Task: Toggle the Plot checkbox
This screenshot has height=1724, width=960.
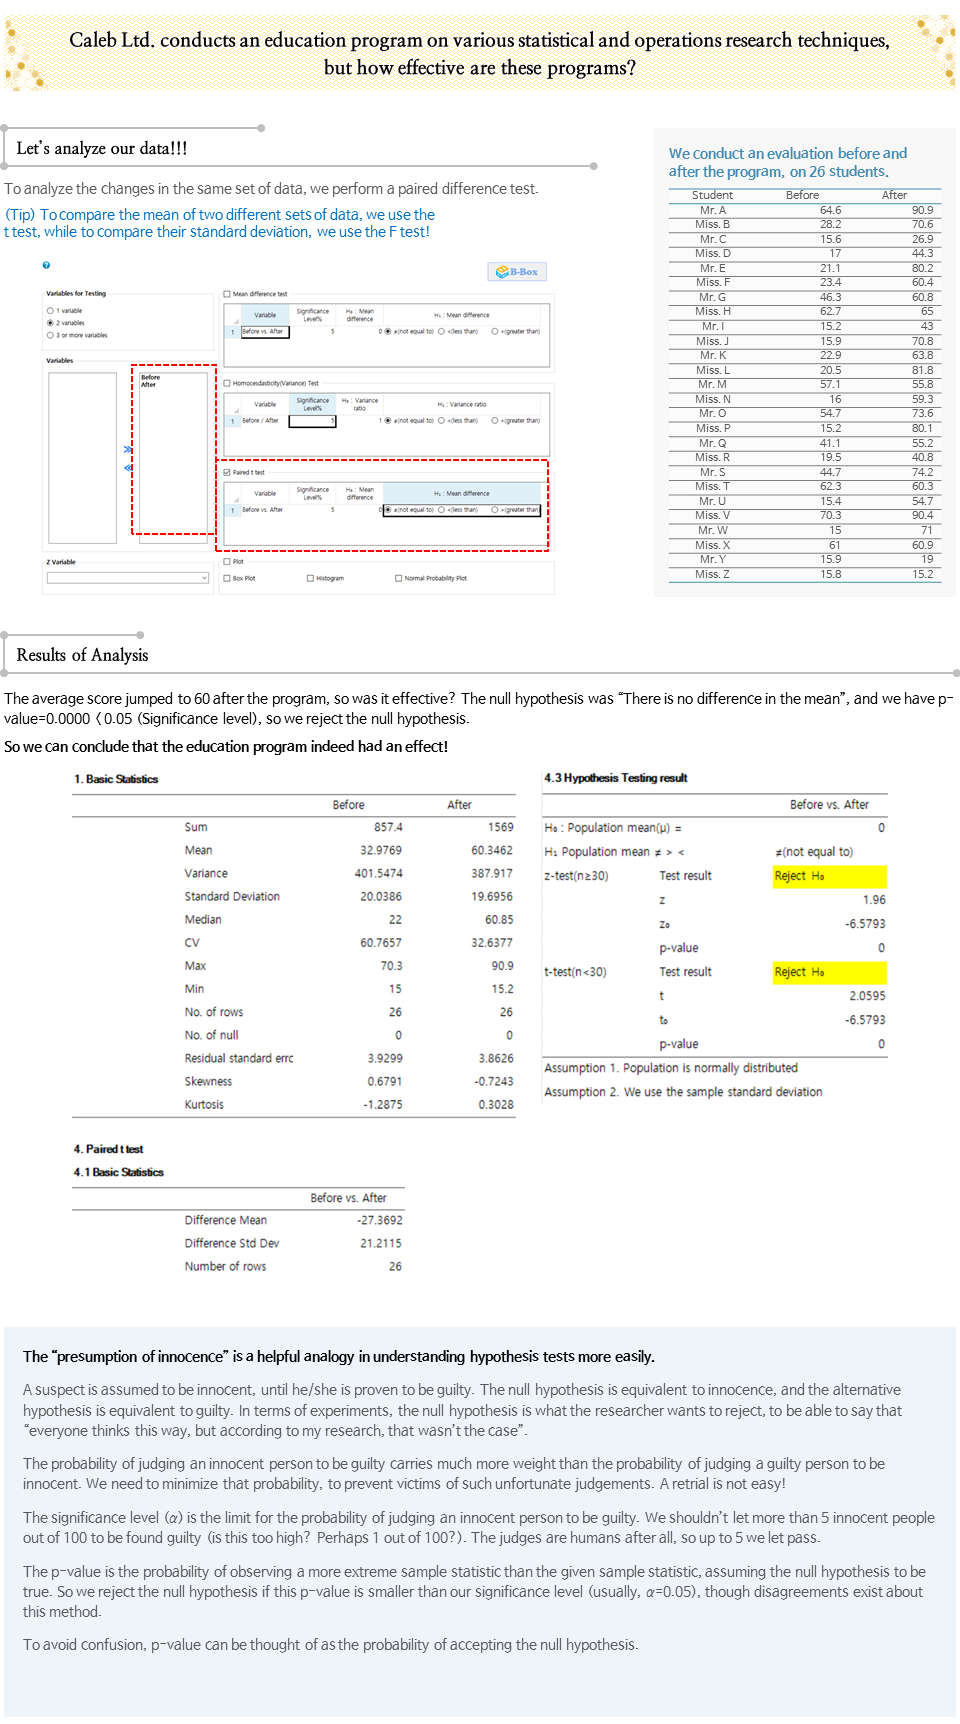Action: click(x=227, y=561)
